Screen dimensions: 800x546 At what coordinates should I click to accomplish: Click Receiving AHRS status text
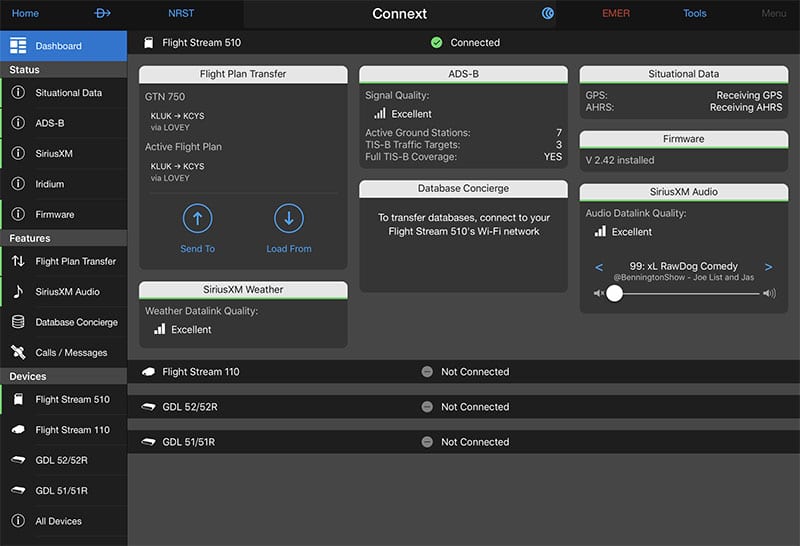pos(746,108)
